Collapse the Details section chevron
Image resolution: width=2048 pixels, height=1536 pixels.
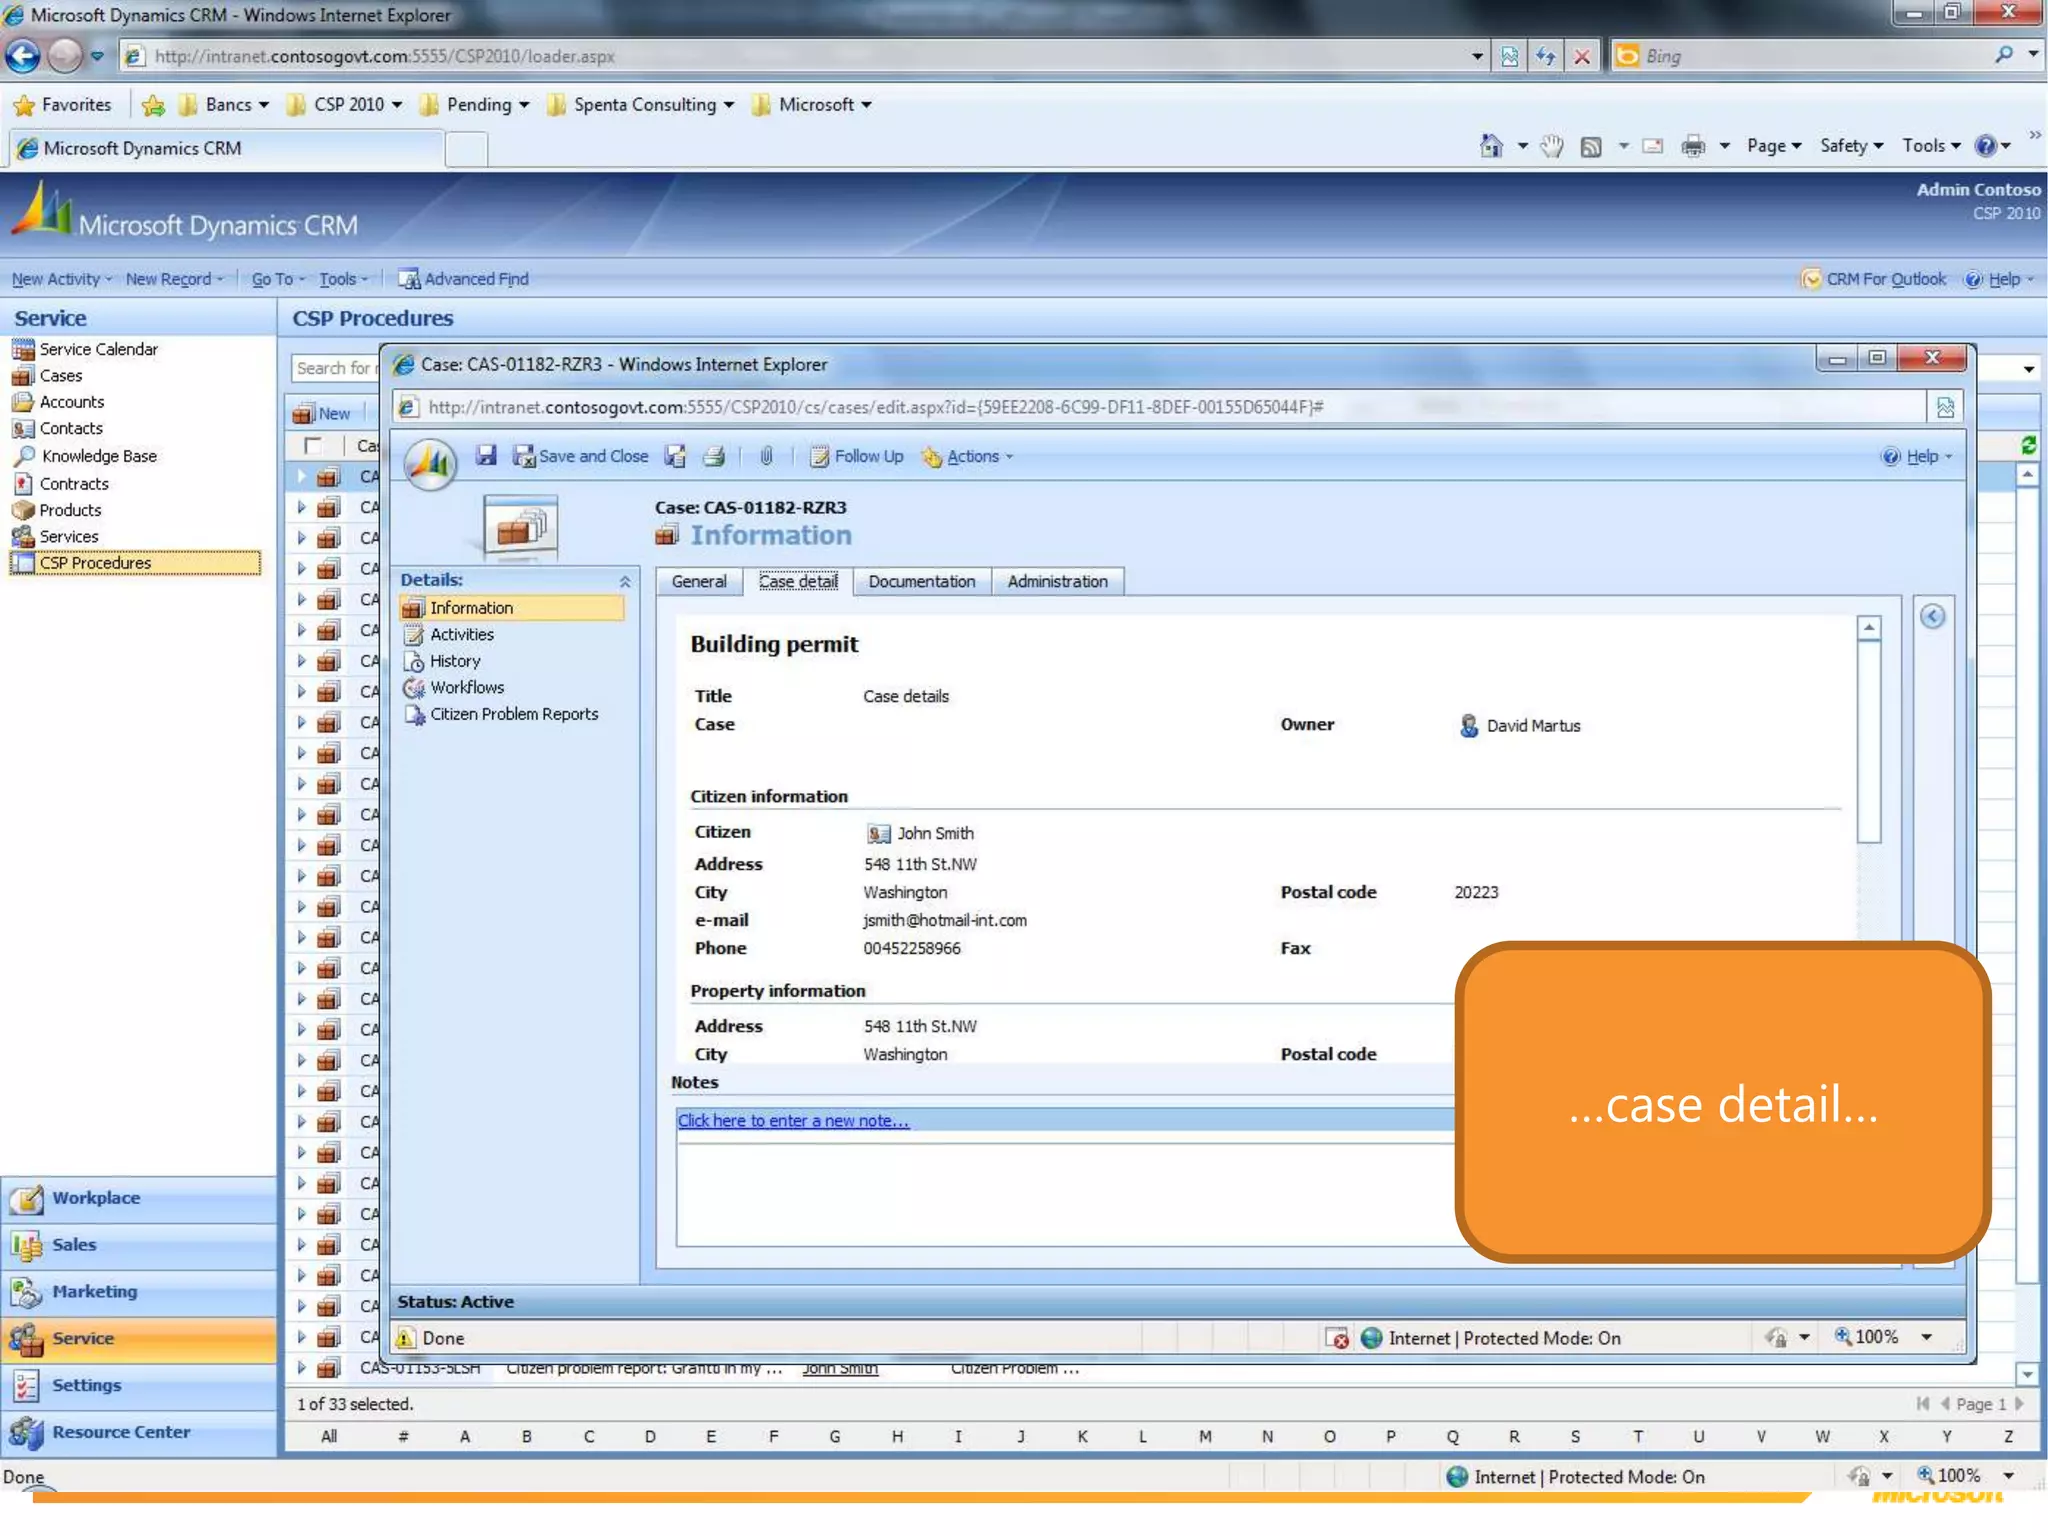[x=625, y=581]
